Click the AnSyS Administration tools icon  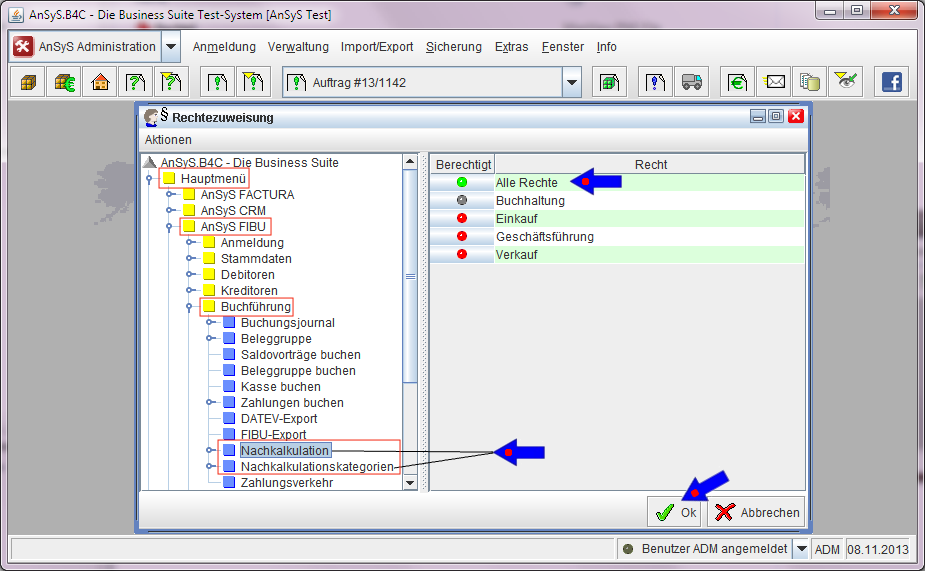(24, 47)
